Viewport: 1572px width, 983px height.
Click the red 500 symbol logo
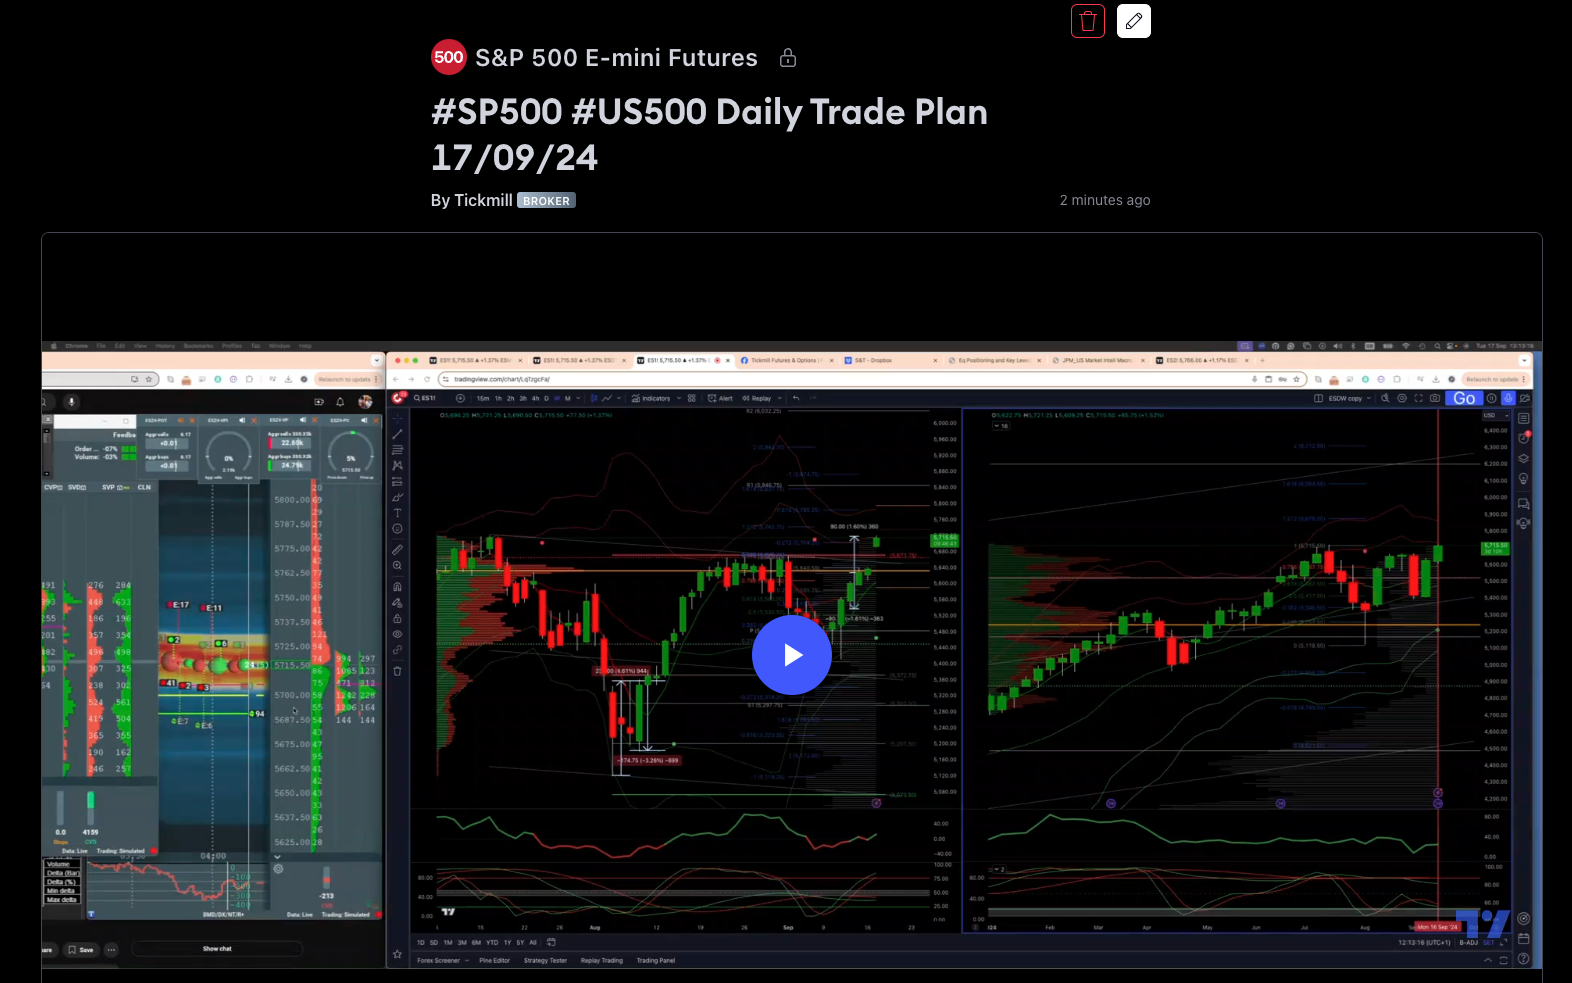click(449, 57)
